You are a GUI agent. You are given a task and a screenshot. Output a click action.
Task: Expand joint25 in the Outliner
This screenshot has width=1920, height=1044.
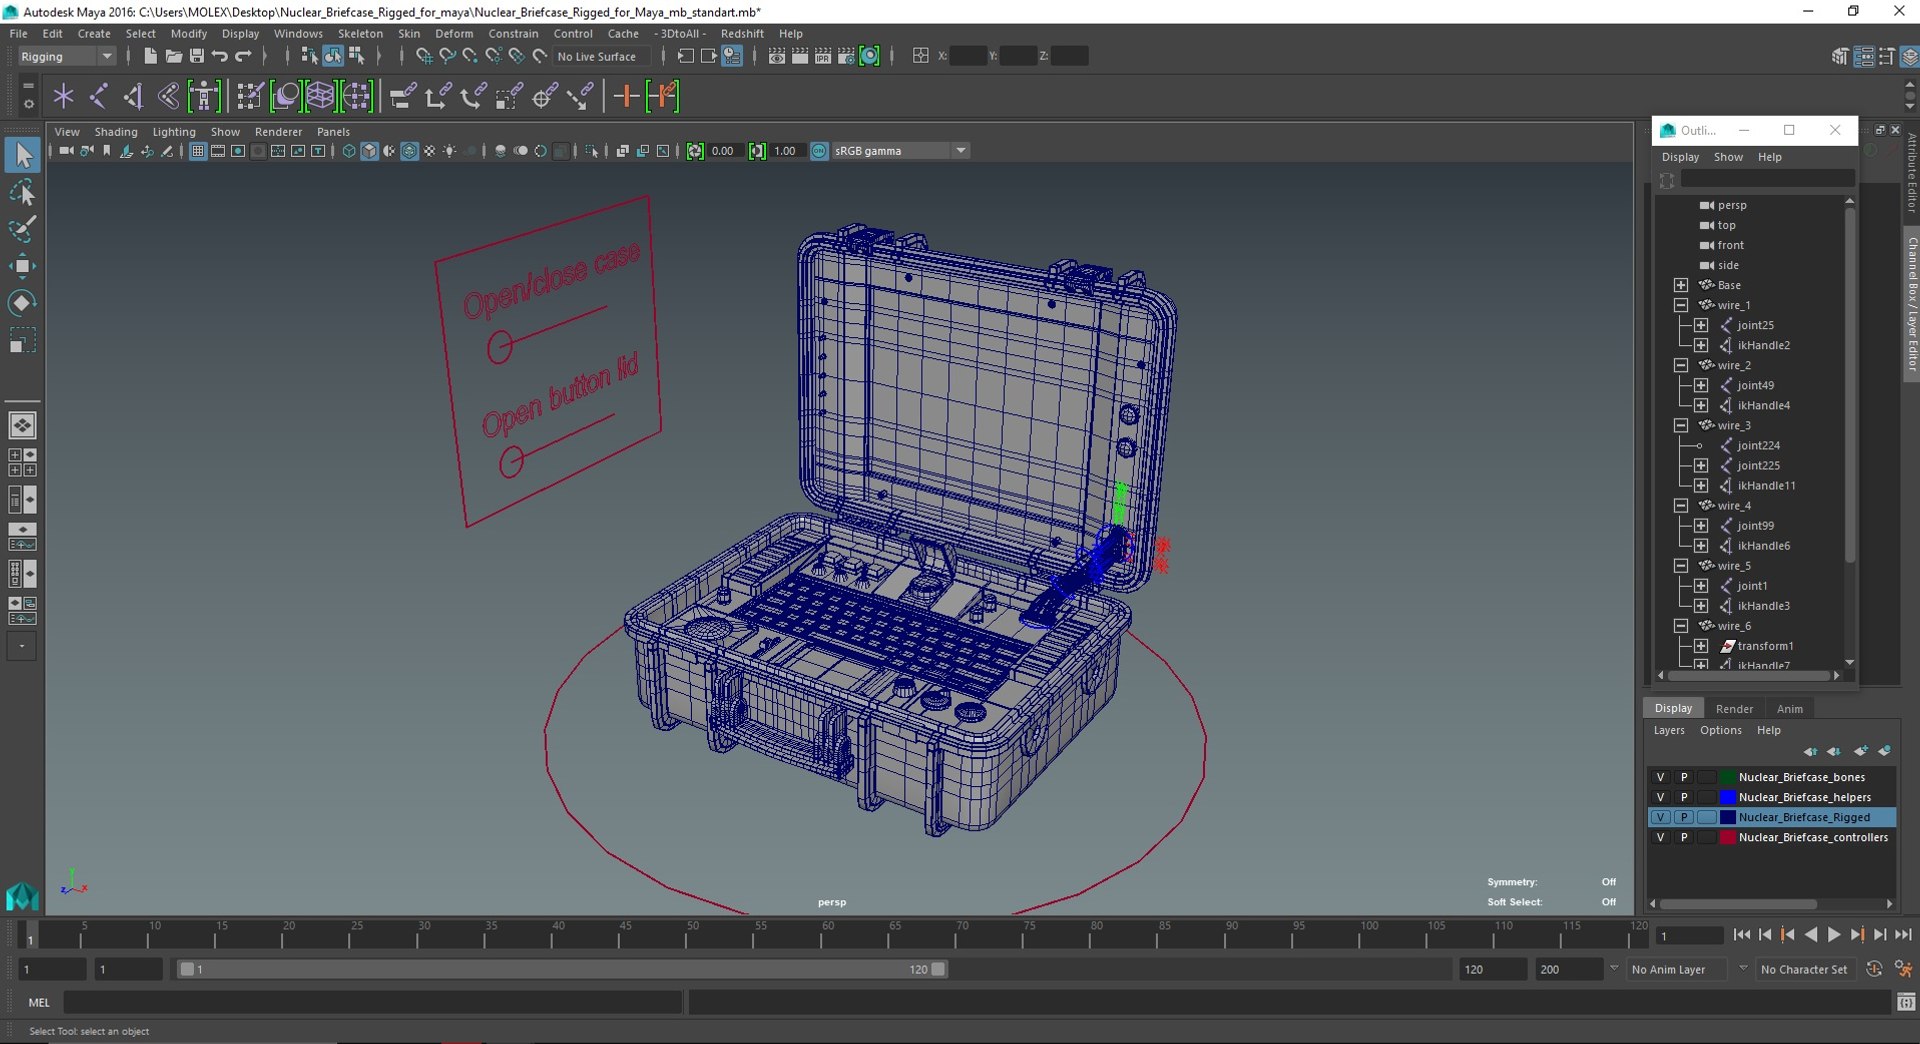[1701, 325]
